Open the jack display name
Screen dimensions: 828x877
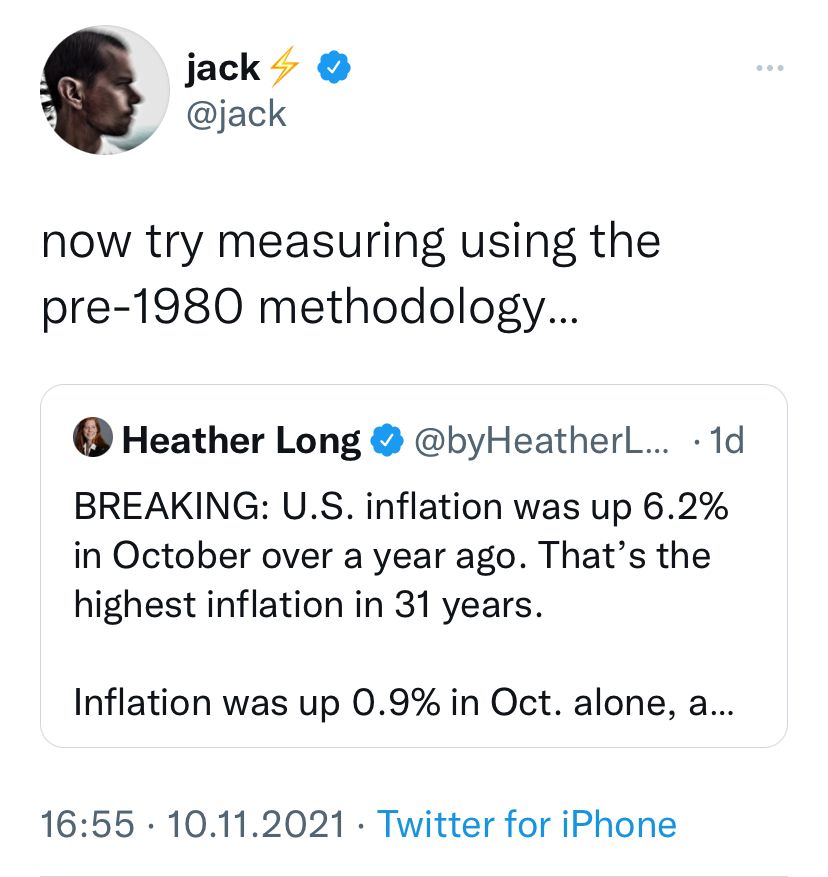tap(223, 68)
